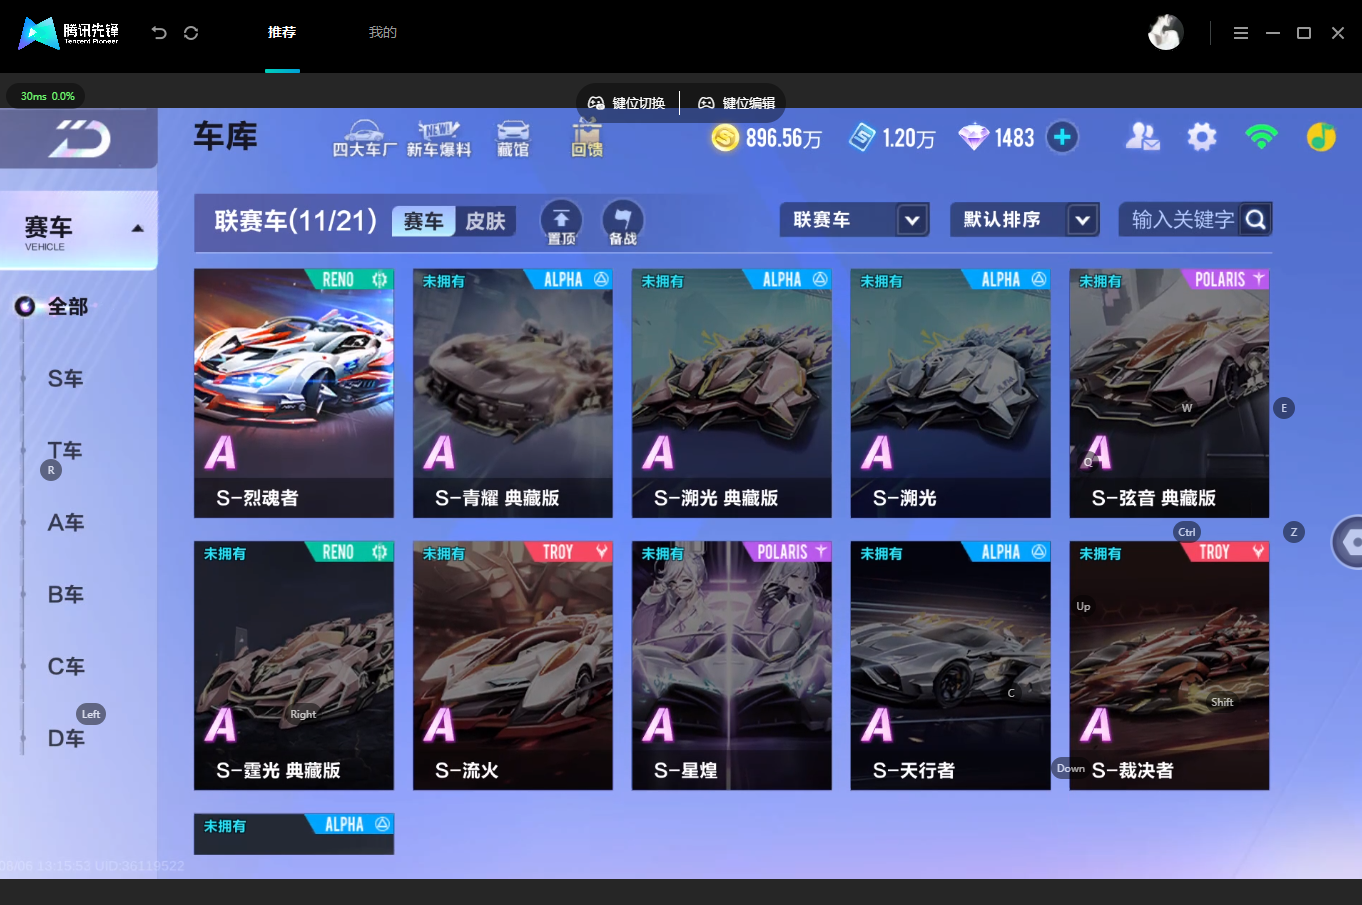The width and height of the screenshot is (1362, 905).
Task: Filter by A车 class
Action: pyautogui.click(x=66, y=523)
